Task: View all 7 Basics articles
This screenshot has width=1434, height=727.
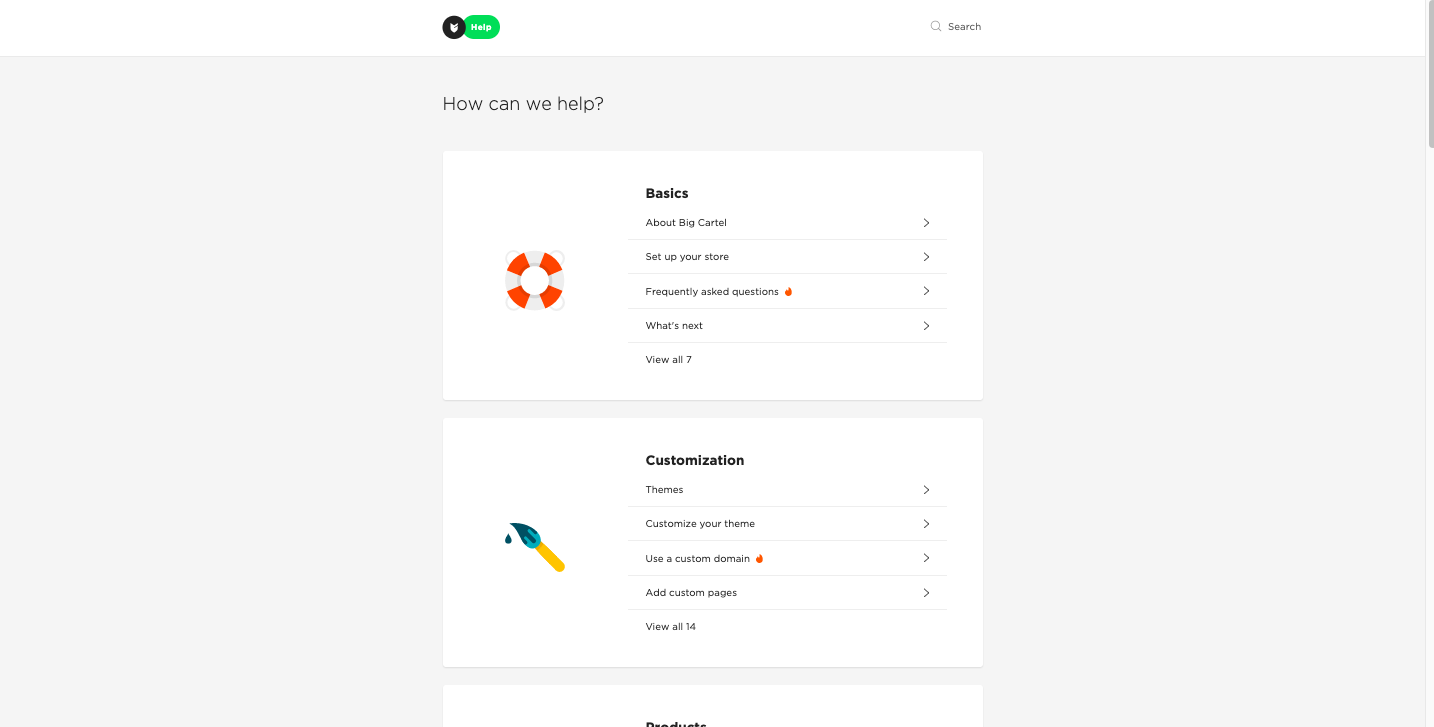Action: (x=668, y=360)
